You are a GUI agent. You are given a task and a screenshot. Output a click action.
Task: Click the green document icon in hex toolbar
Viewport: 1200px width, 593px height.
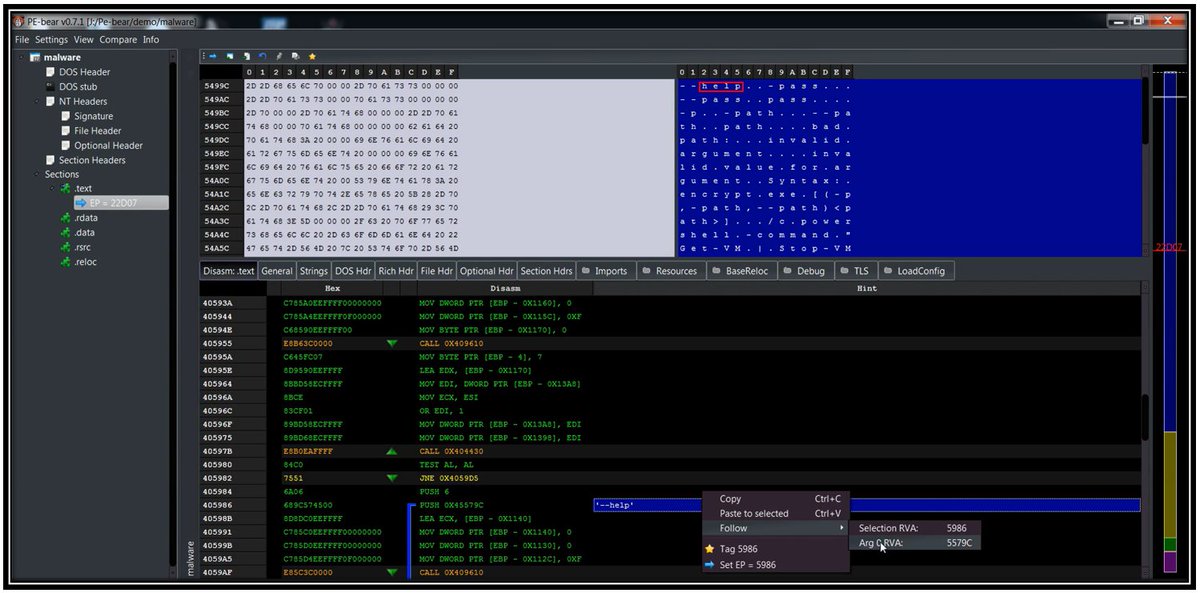(x=246, y=57)
